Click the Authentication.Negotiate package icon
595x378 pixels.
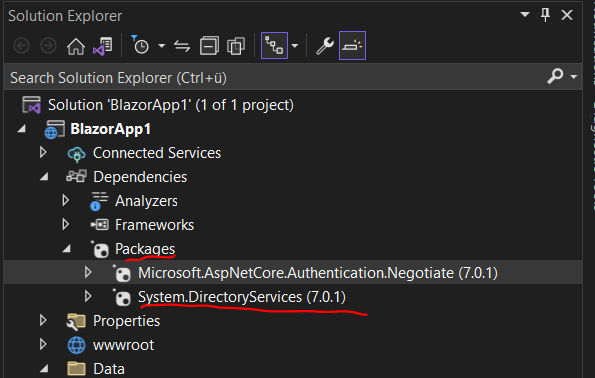122,273
